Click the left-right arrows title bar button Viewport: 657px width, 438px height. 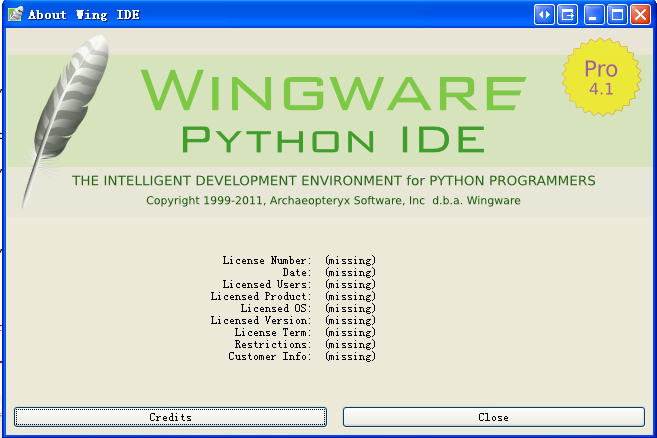pyautogui.click(x=544, y=15)
